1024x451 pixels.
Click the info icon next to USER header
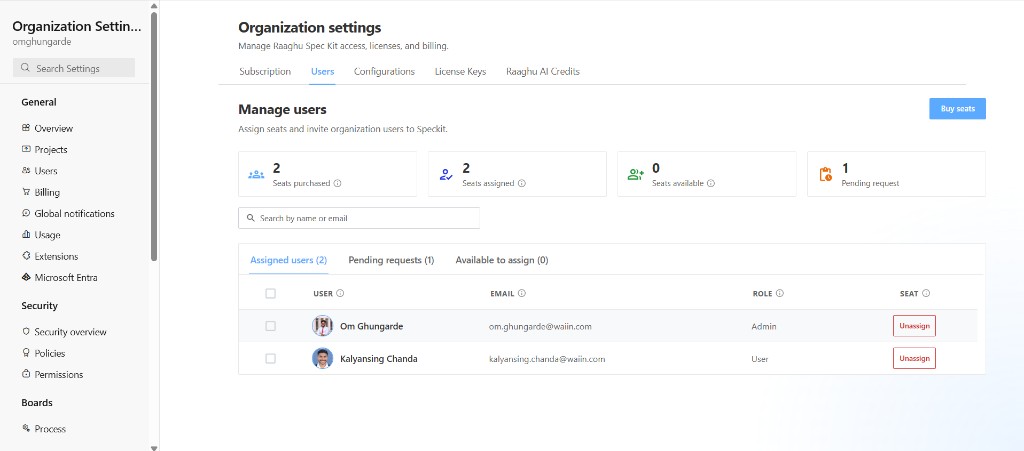[x=340, y=294]
